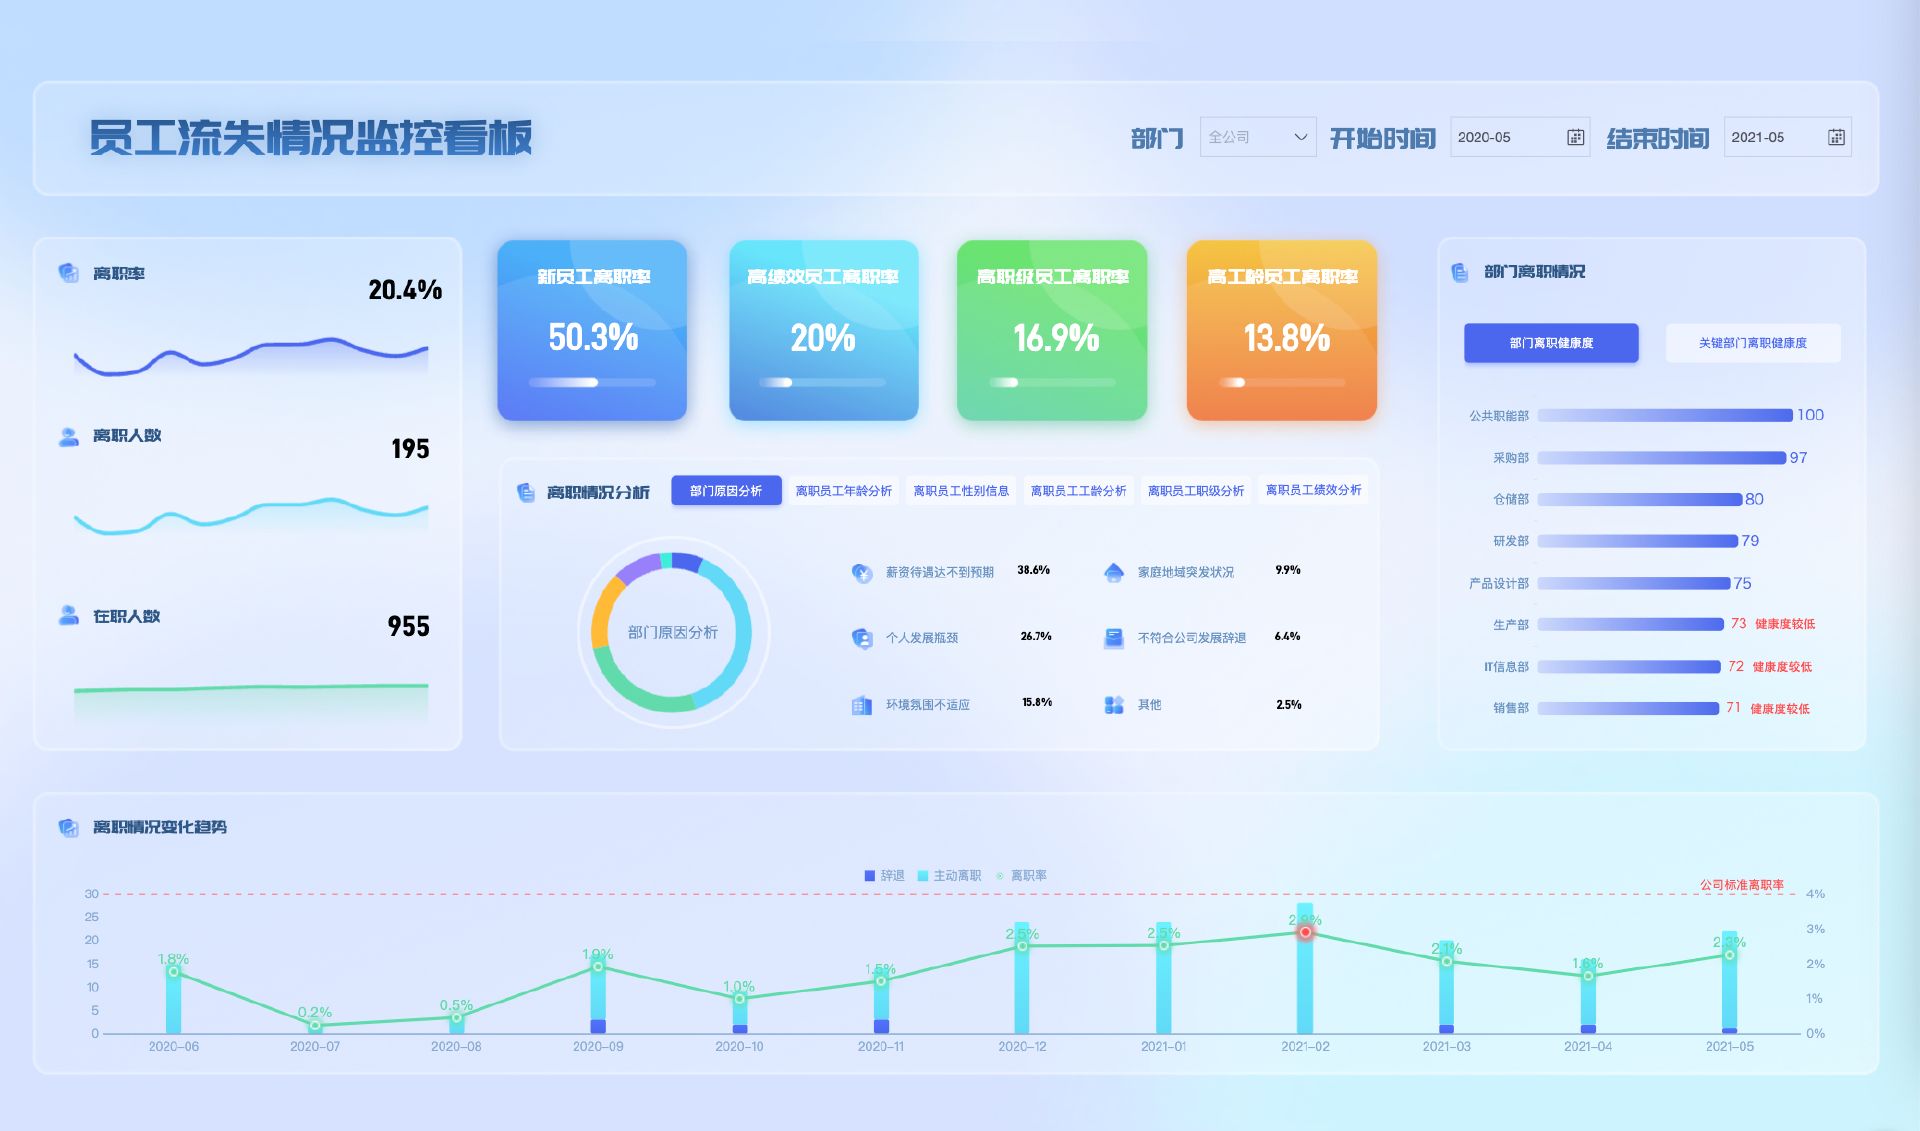Viewport: 1920px width, 1131px height.
Task: Click the 部门离职健康度 button
Action: pyautogui.click(x=1551, y=343)
